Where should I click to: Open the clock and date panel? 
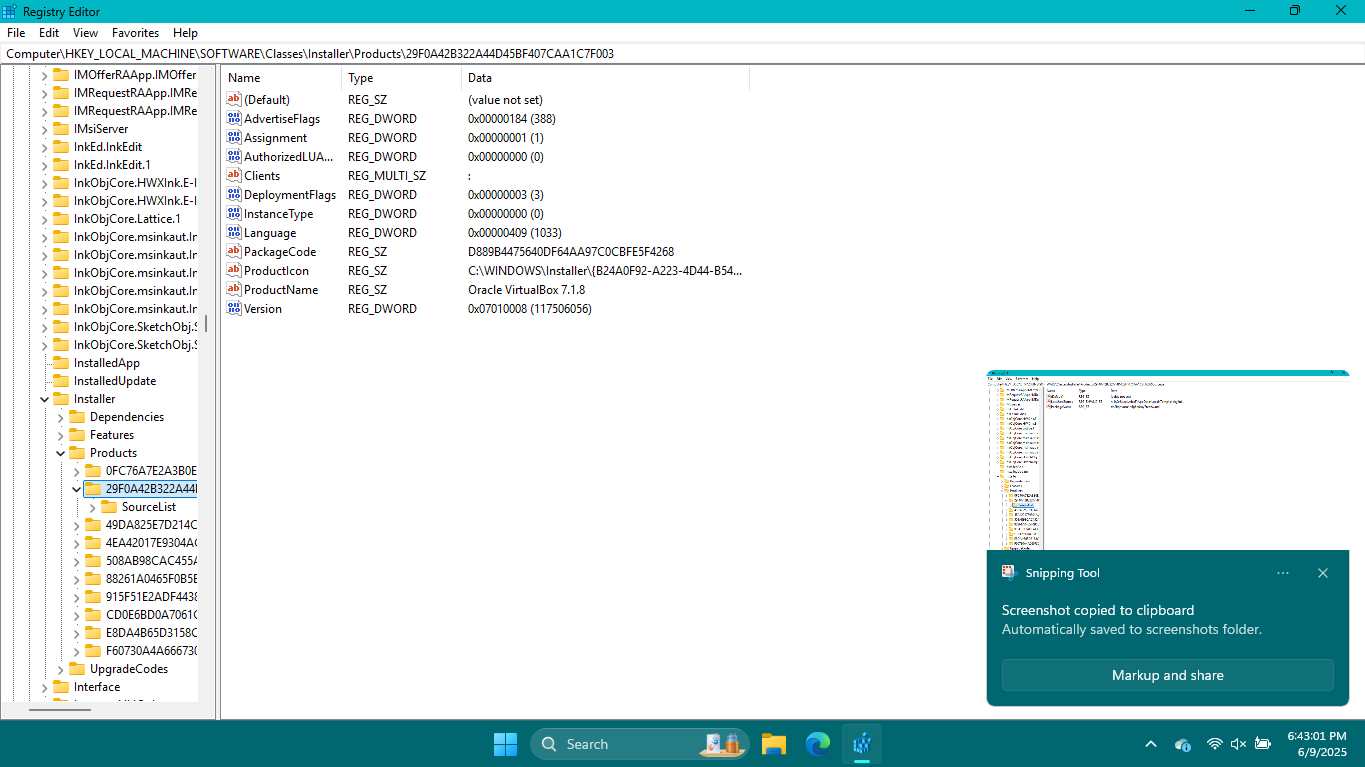click(x=1316, y=744)
